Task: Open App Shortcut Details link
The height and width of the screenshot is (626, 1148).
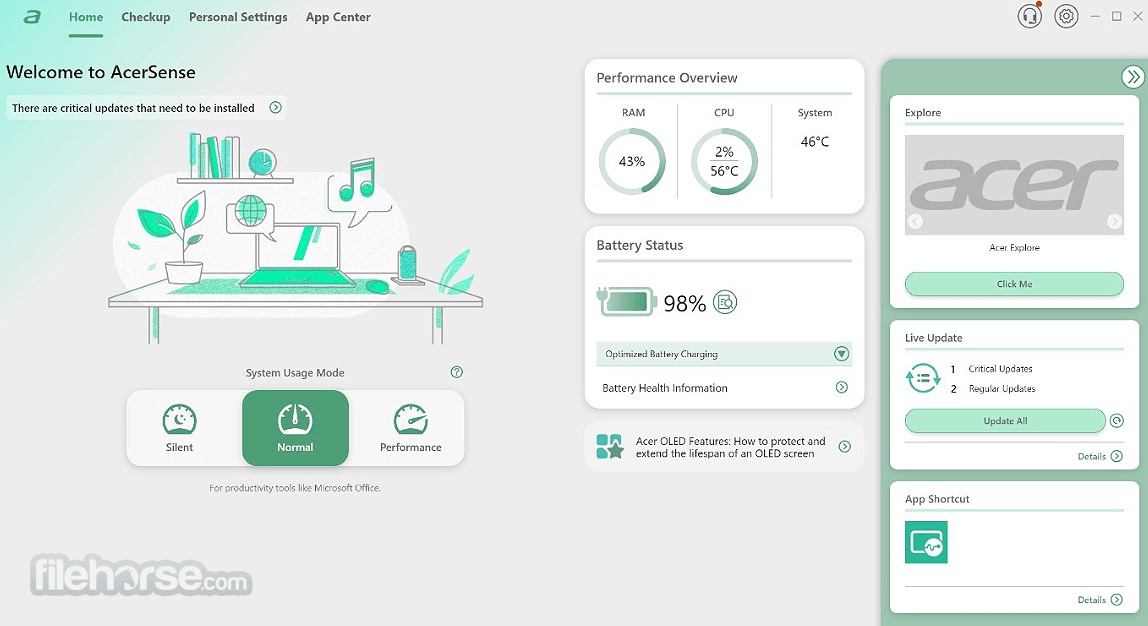Action: pos(1100,600)
